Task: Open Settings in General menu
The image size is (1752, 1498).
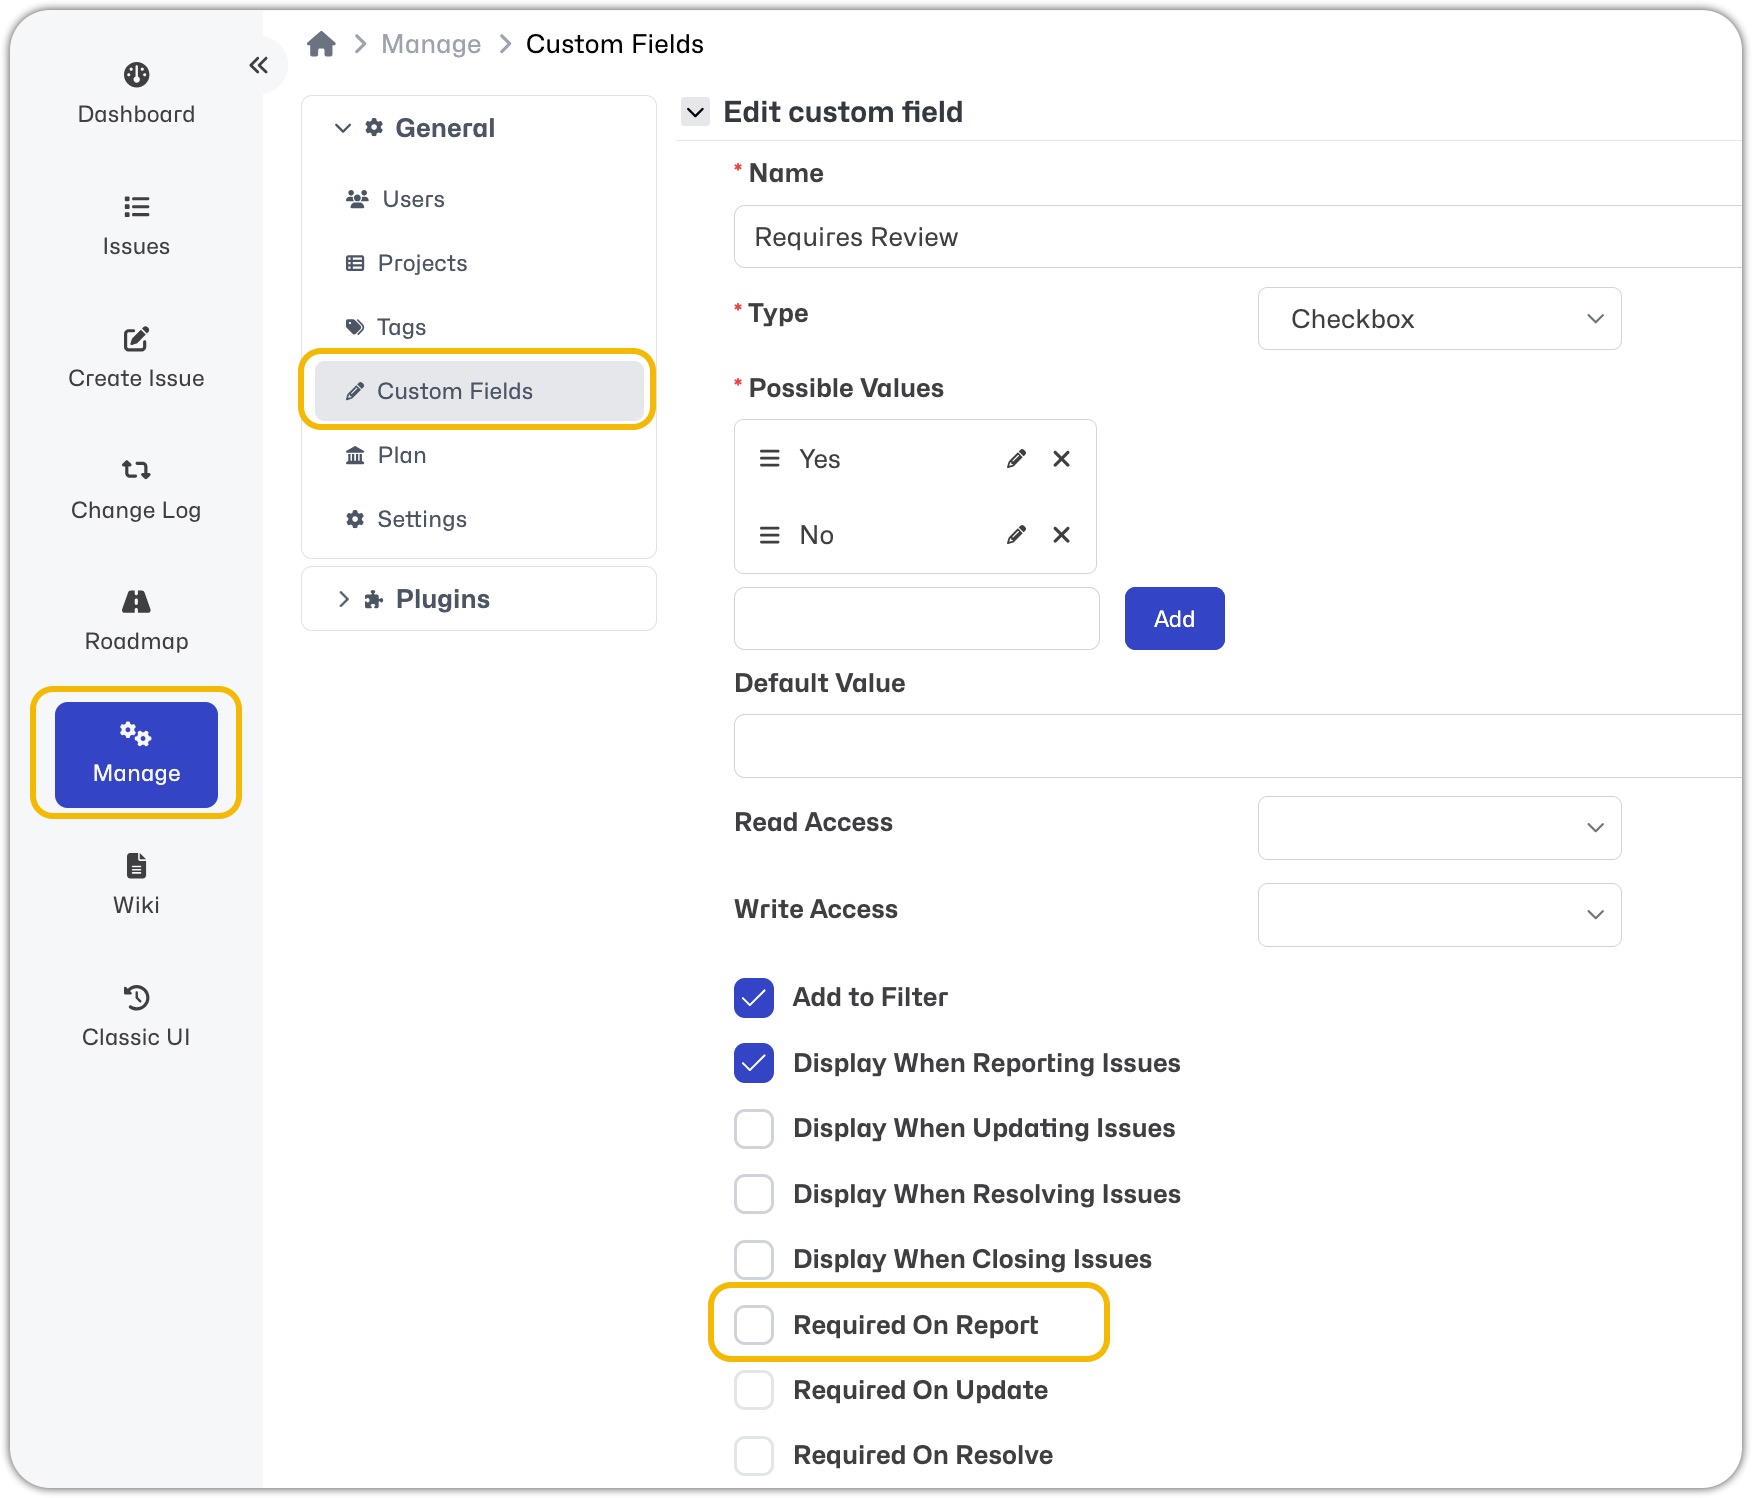Action: 479,519
